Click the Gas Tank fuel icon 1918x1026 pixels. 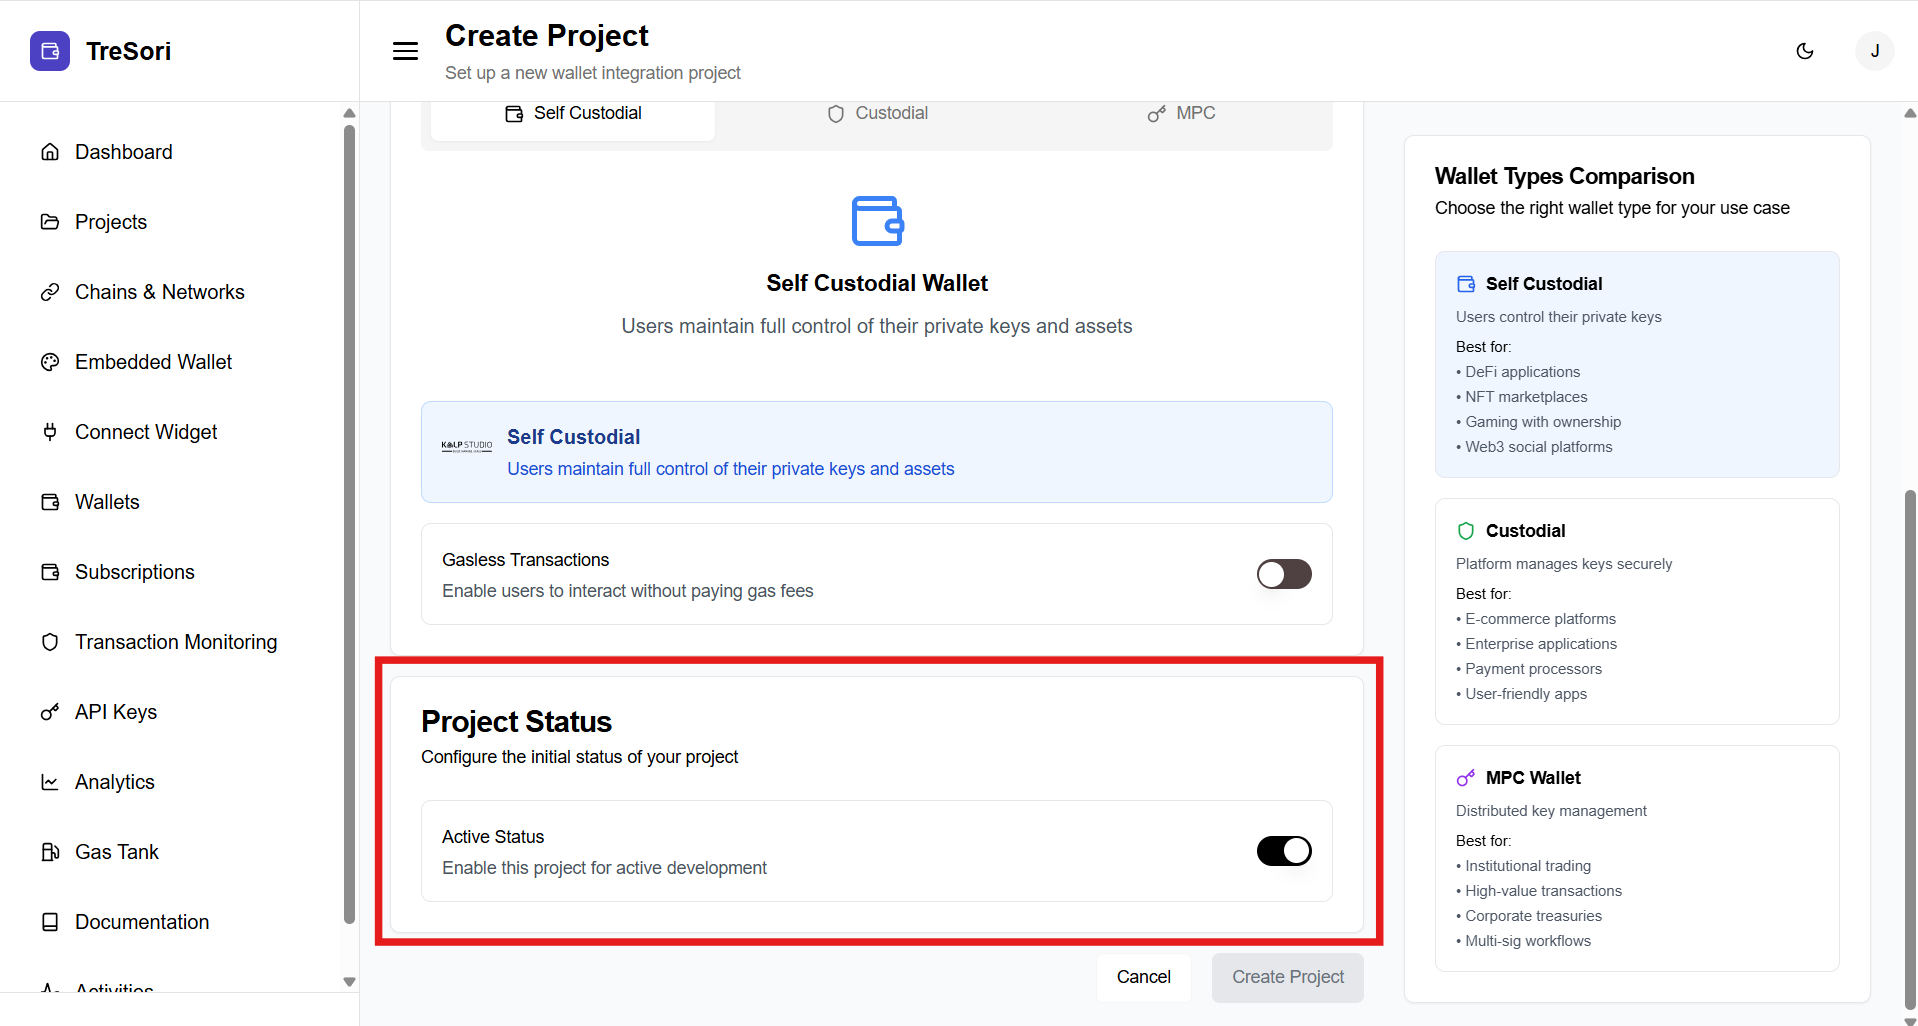[x=50, y=852]
